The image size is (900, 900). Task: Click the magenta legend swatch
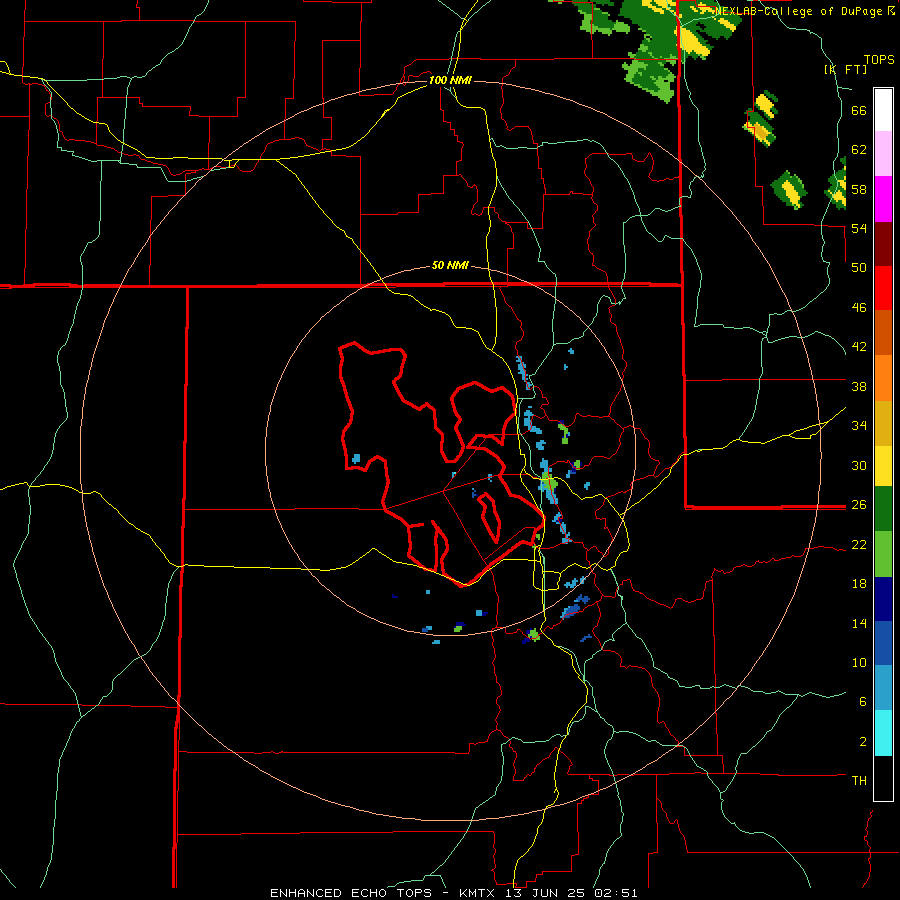[883, 199]
